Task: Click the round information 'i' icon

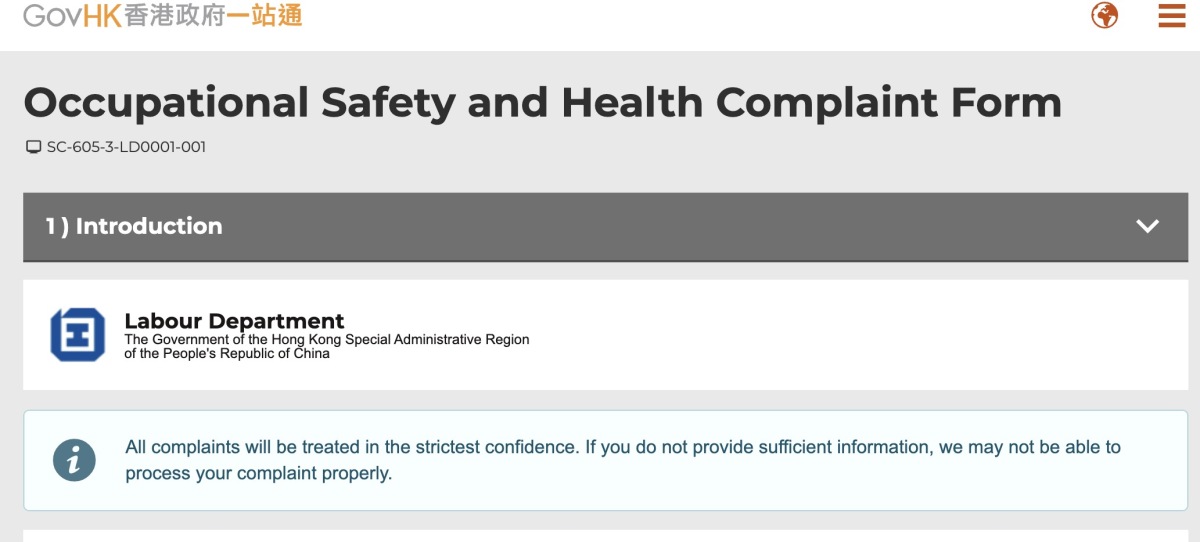Action: [x=74, y=460]
